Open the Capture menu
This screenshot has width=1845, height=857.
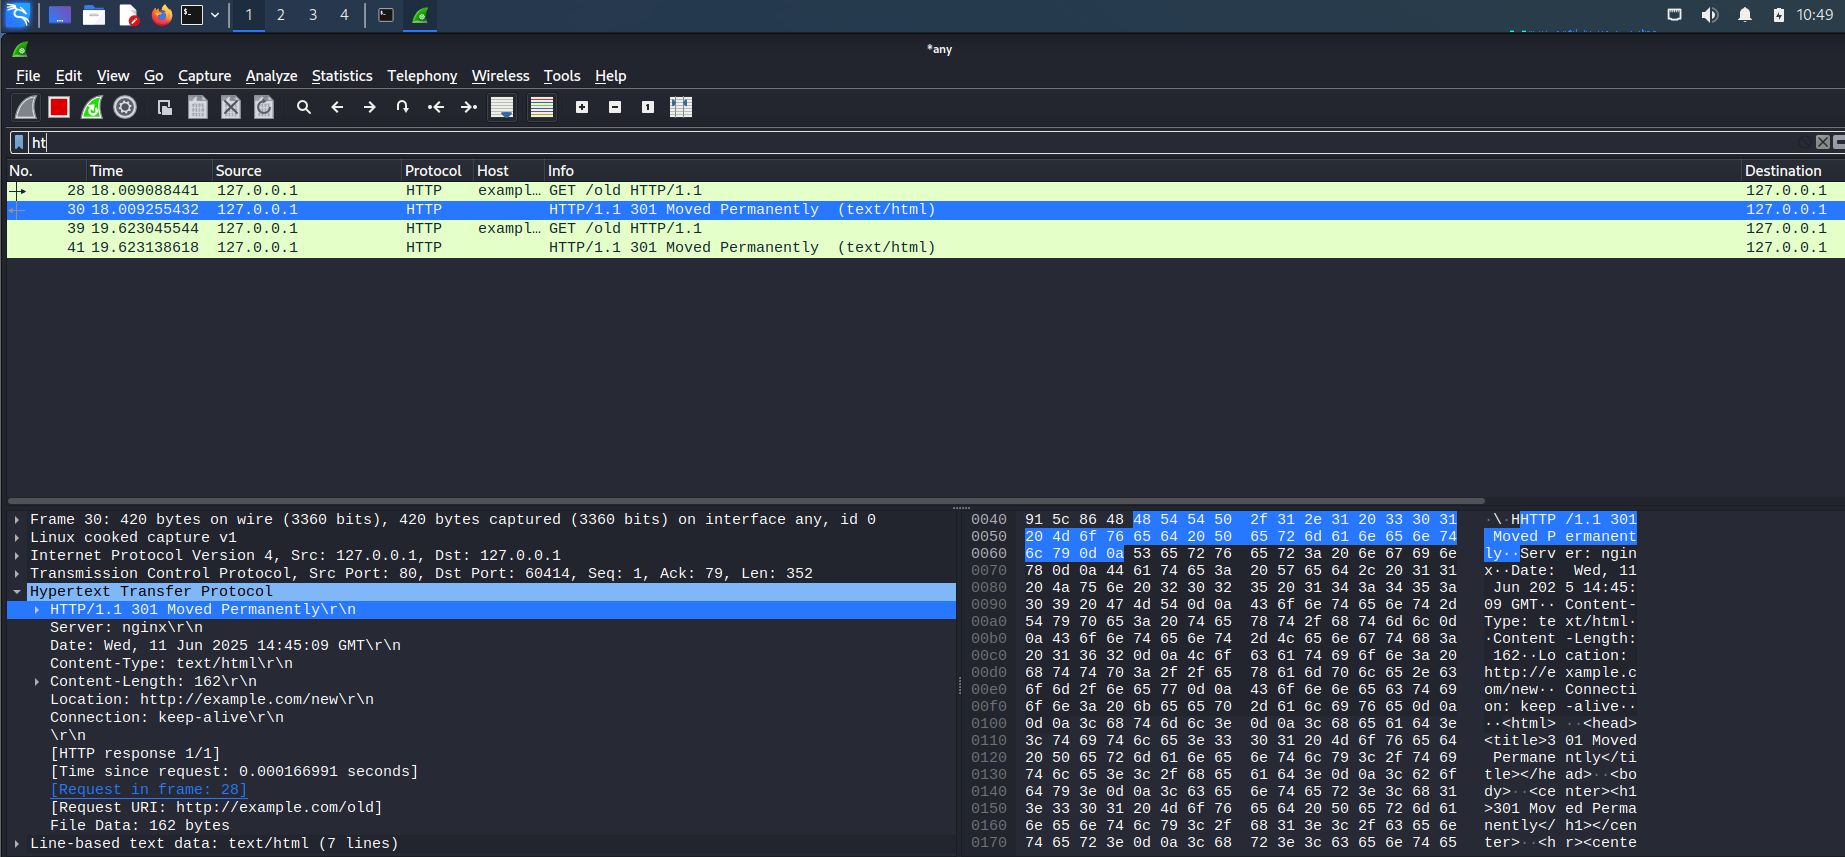pyautogui.click(x=204, y=76)
